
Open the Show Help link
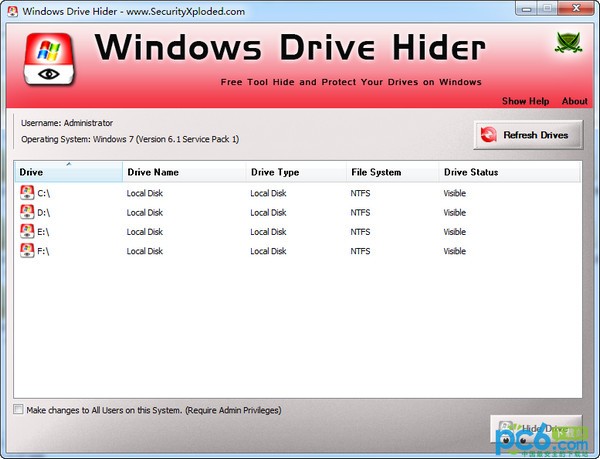525,101
